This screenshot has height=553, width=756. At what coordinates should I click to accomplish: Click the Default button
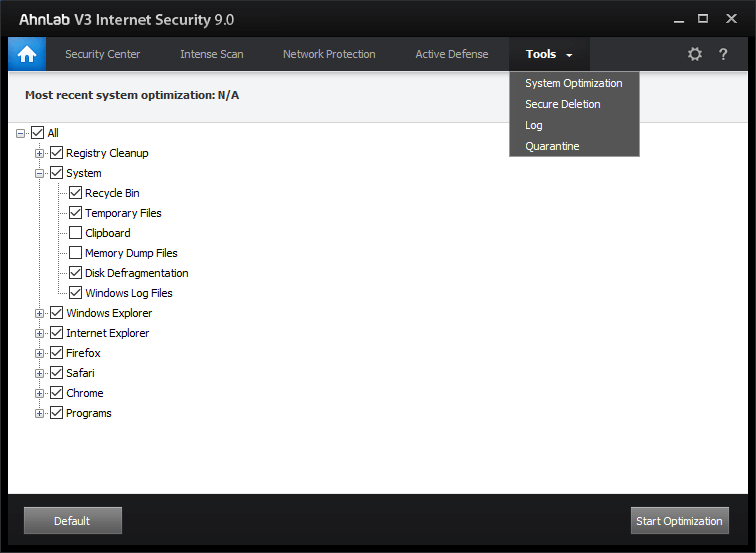[x=72, y=521]
